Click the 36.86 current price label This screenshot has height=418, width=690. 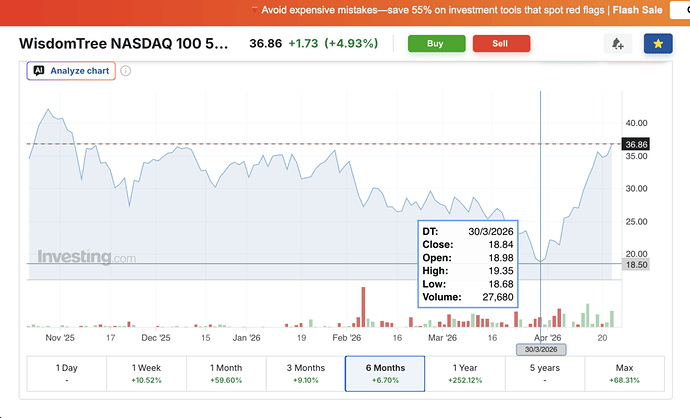pyautogui.click(x=635, y=144)
